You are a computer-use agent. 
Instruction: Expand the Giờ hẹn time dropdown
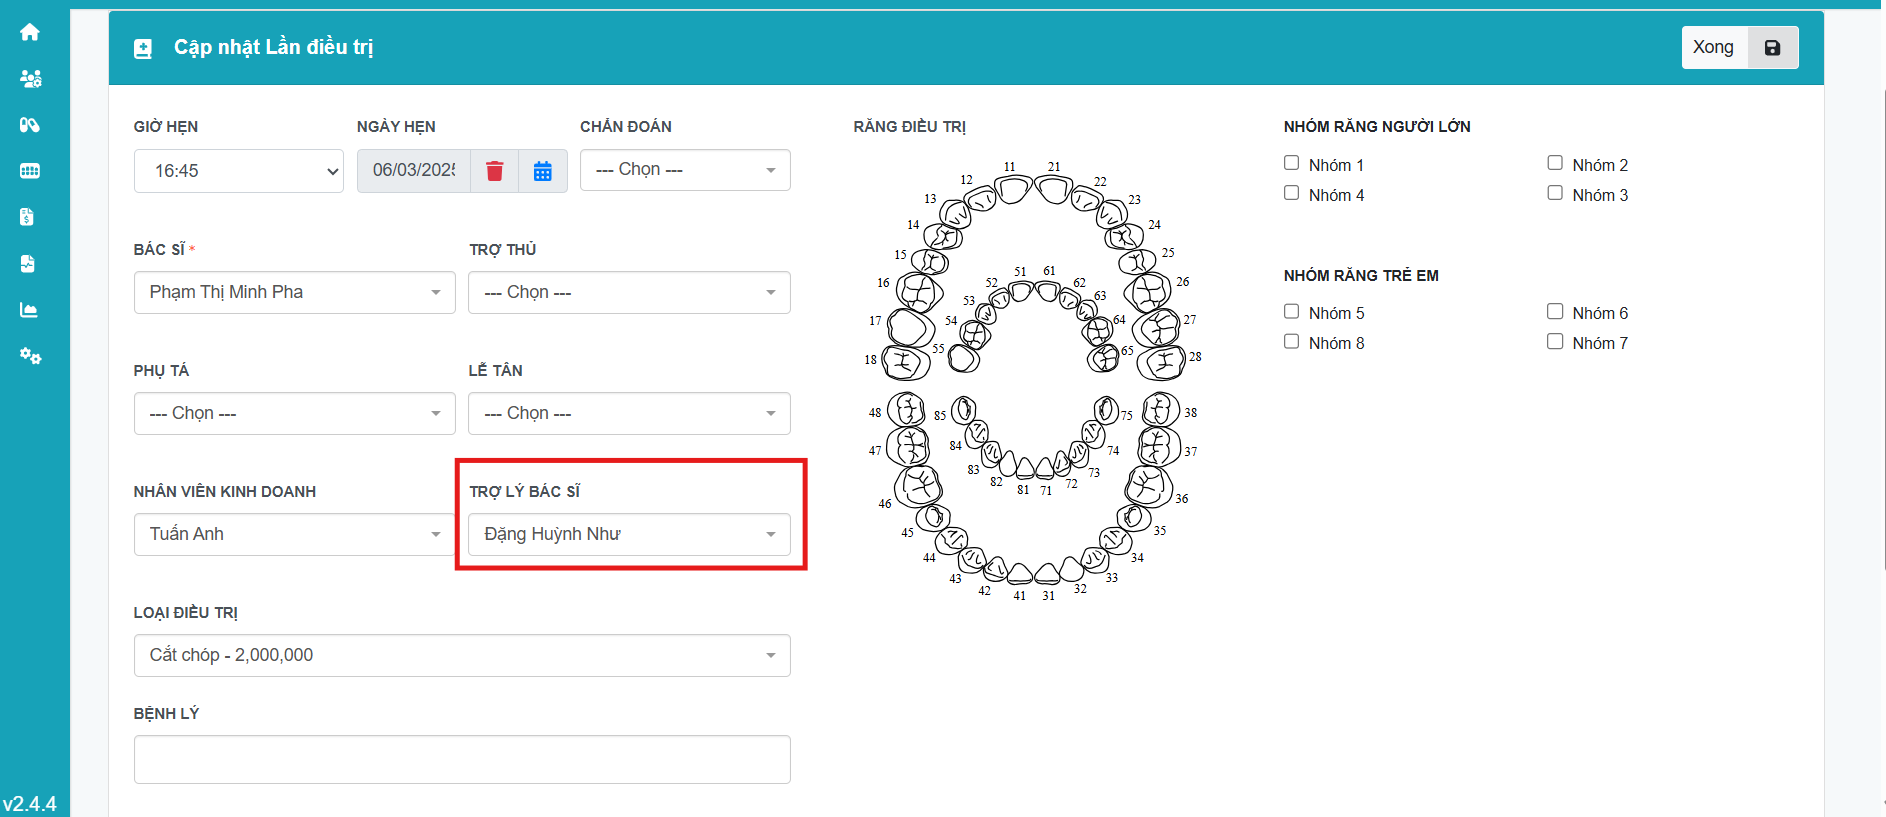(x=238, y=171)
